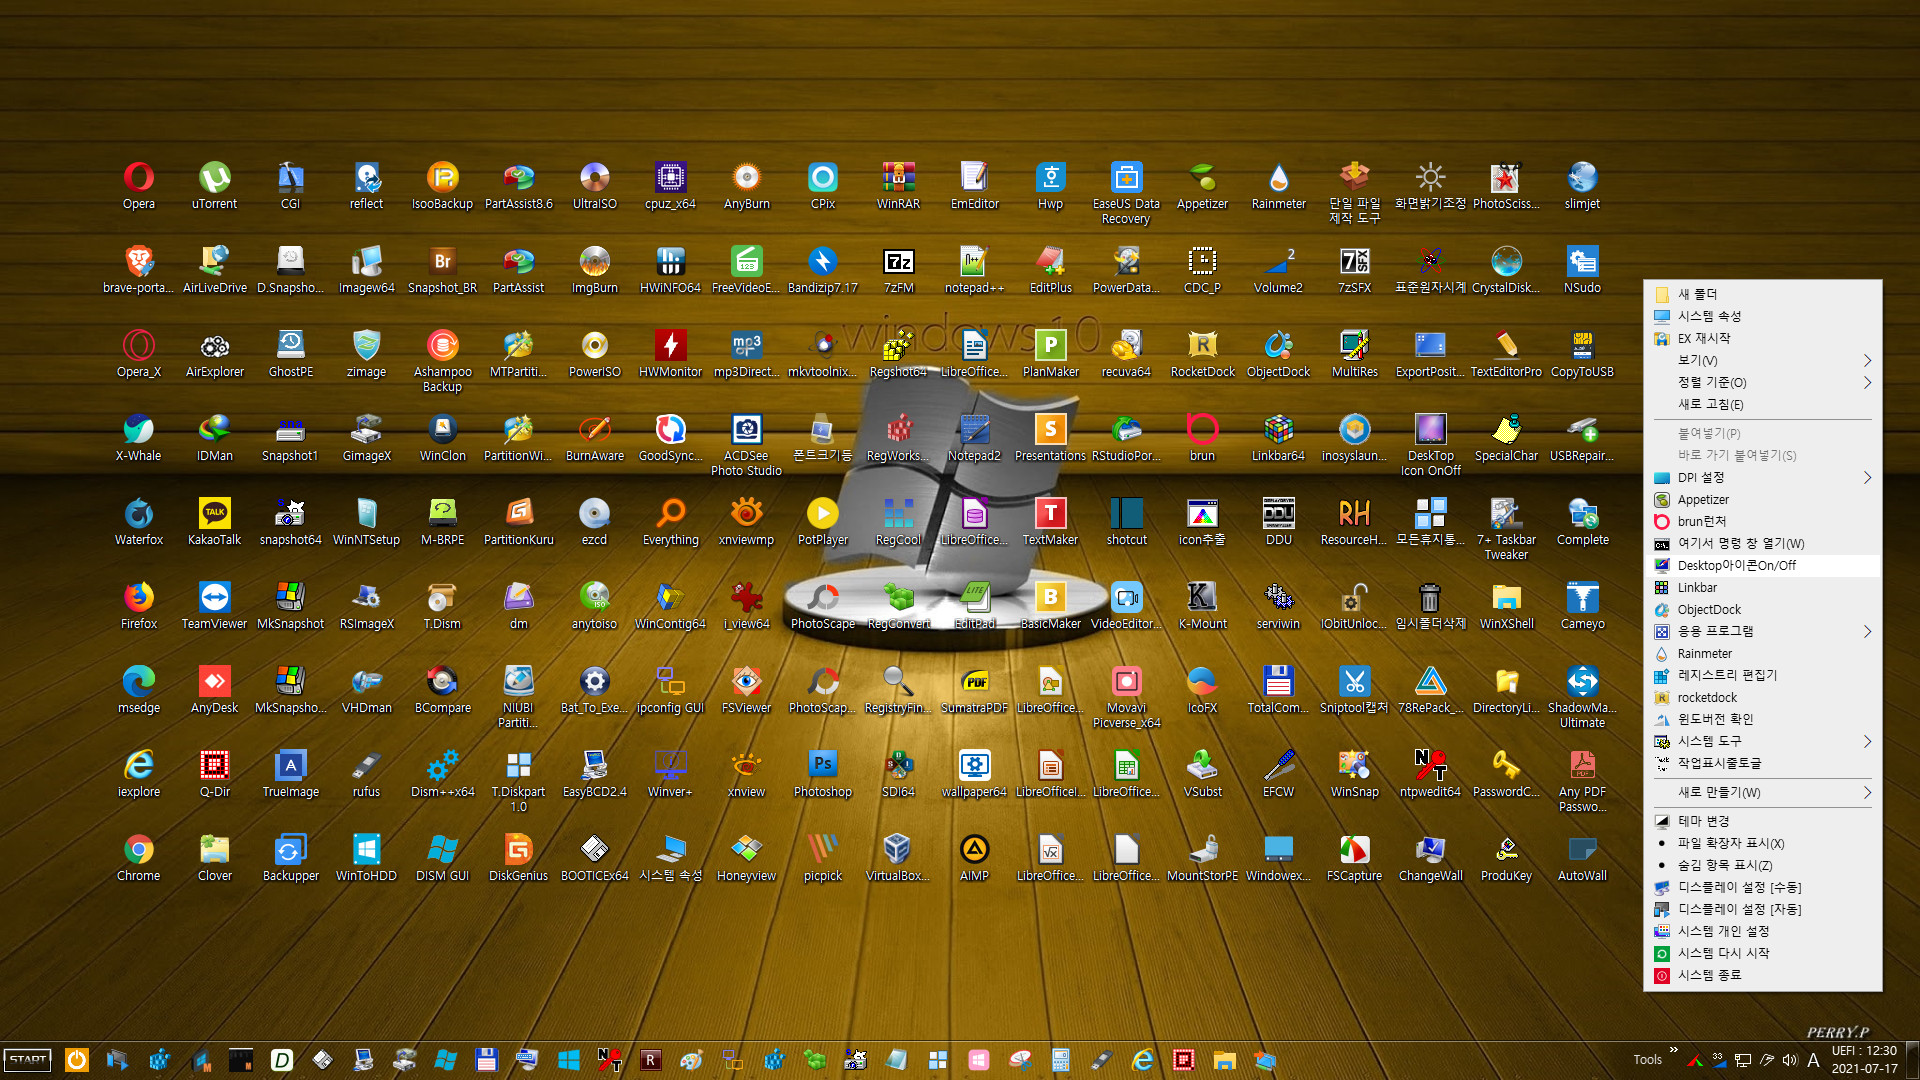Launch DiskGenius desktop shortcut
Image resolution: width=1920 pixels, height=1080 pixels.
[x=518, y=858]
